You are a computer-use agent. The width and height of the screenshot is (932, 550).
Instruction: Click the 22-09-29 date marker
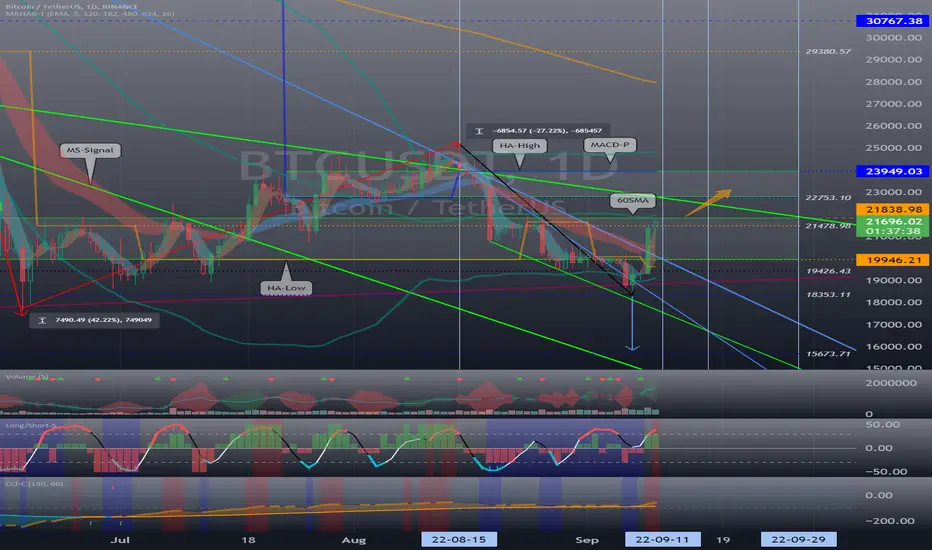(798, 539)
